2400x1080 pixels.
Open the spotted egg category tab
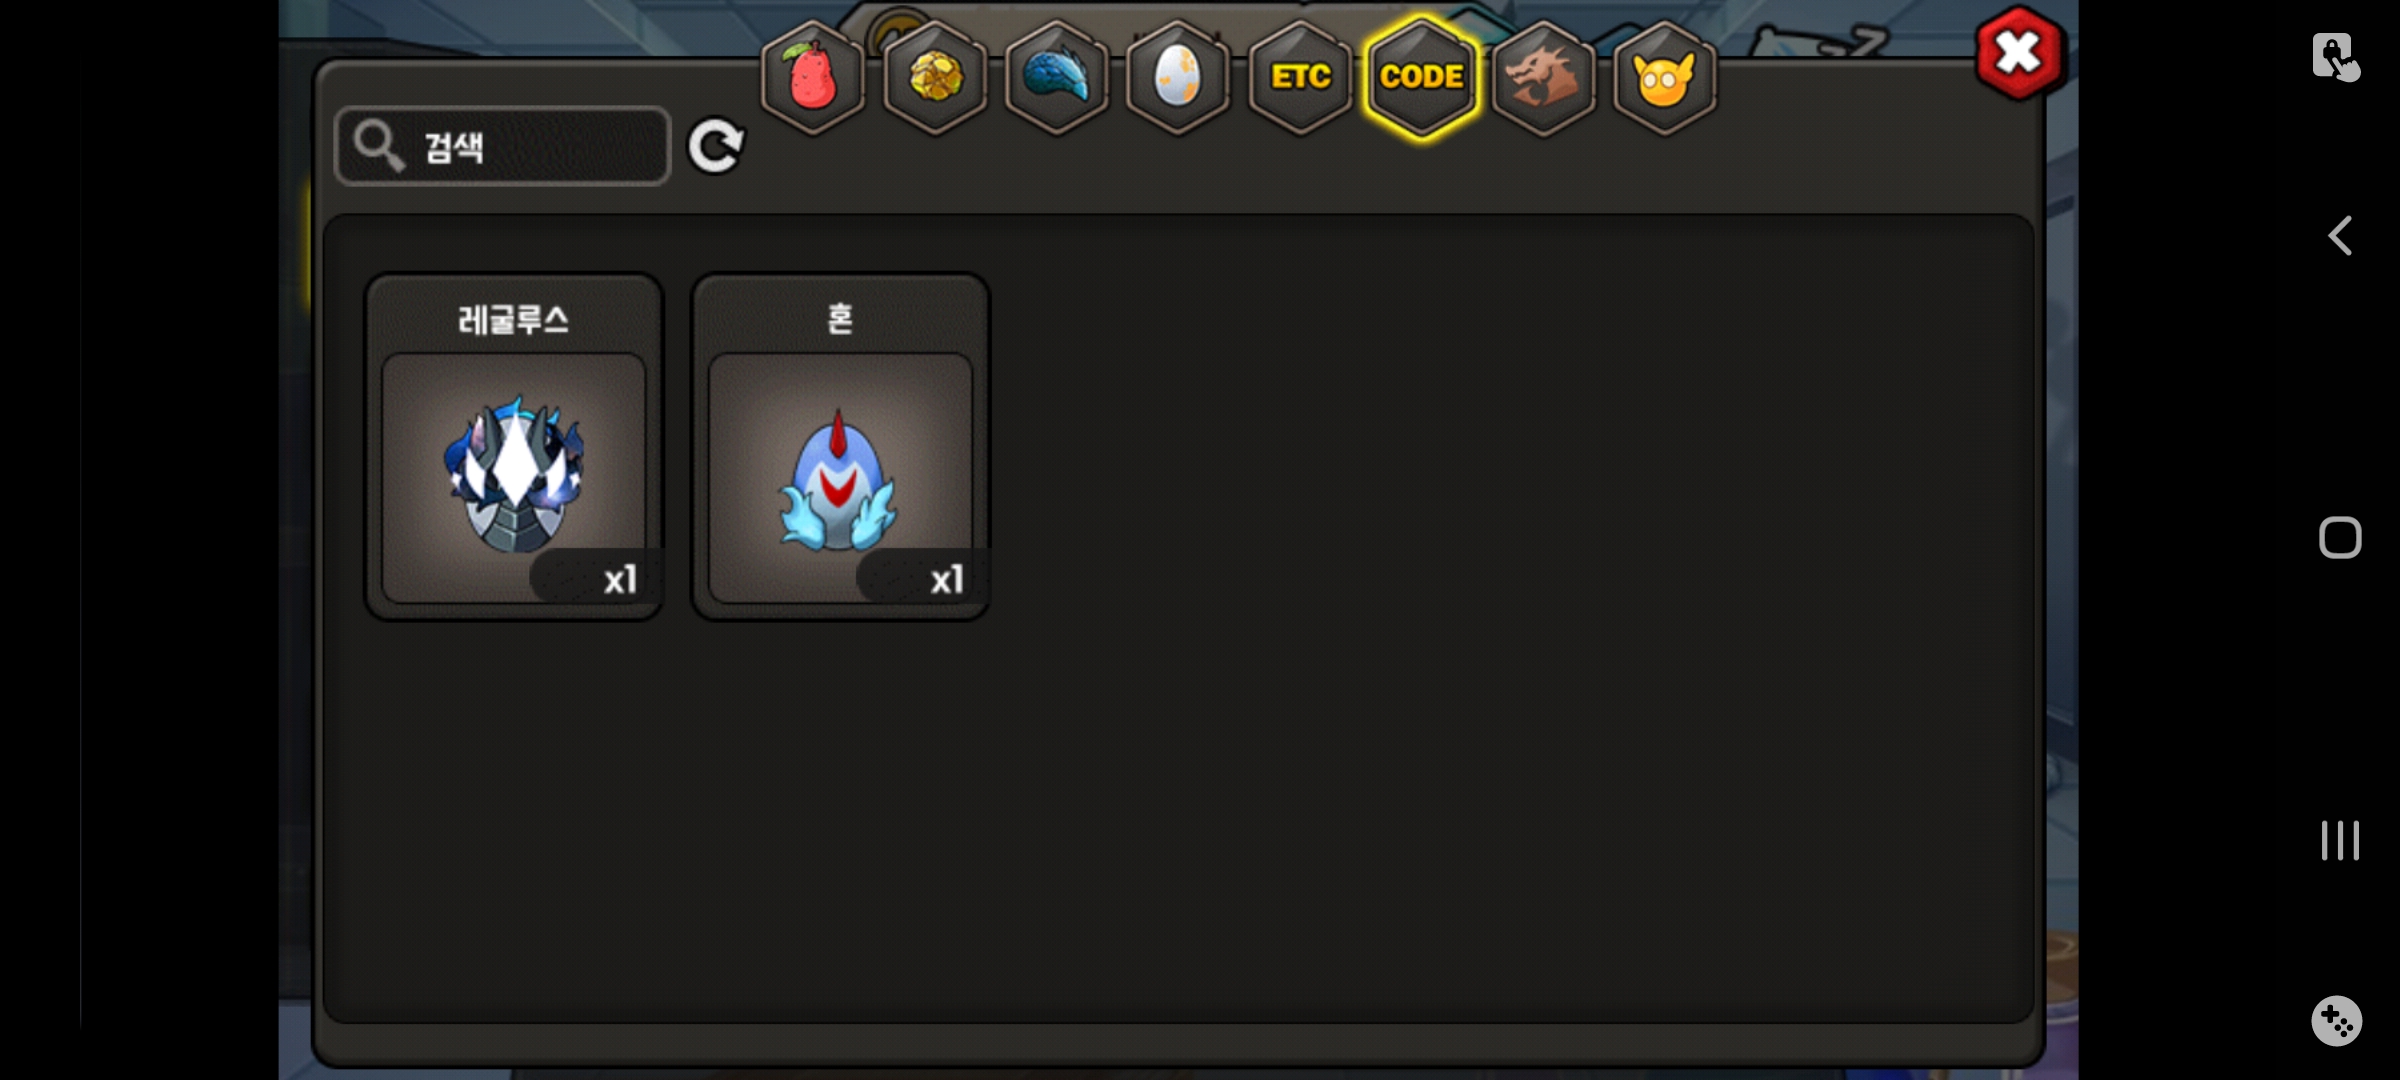1178,78
